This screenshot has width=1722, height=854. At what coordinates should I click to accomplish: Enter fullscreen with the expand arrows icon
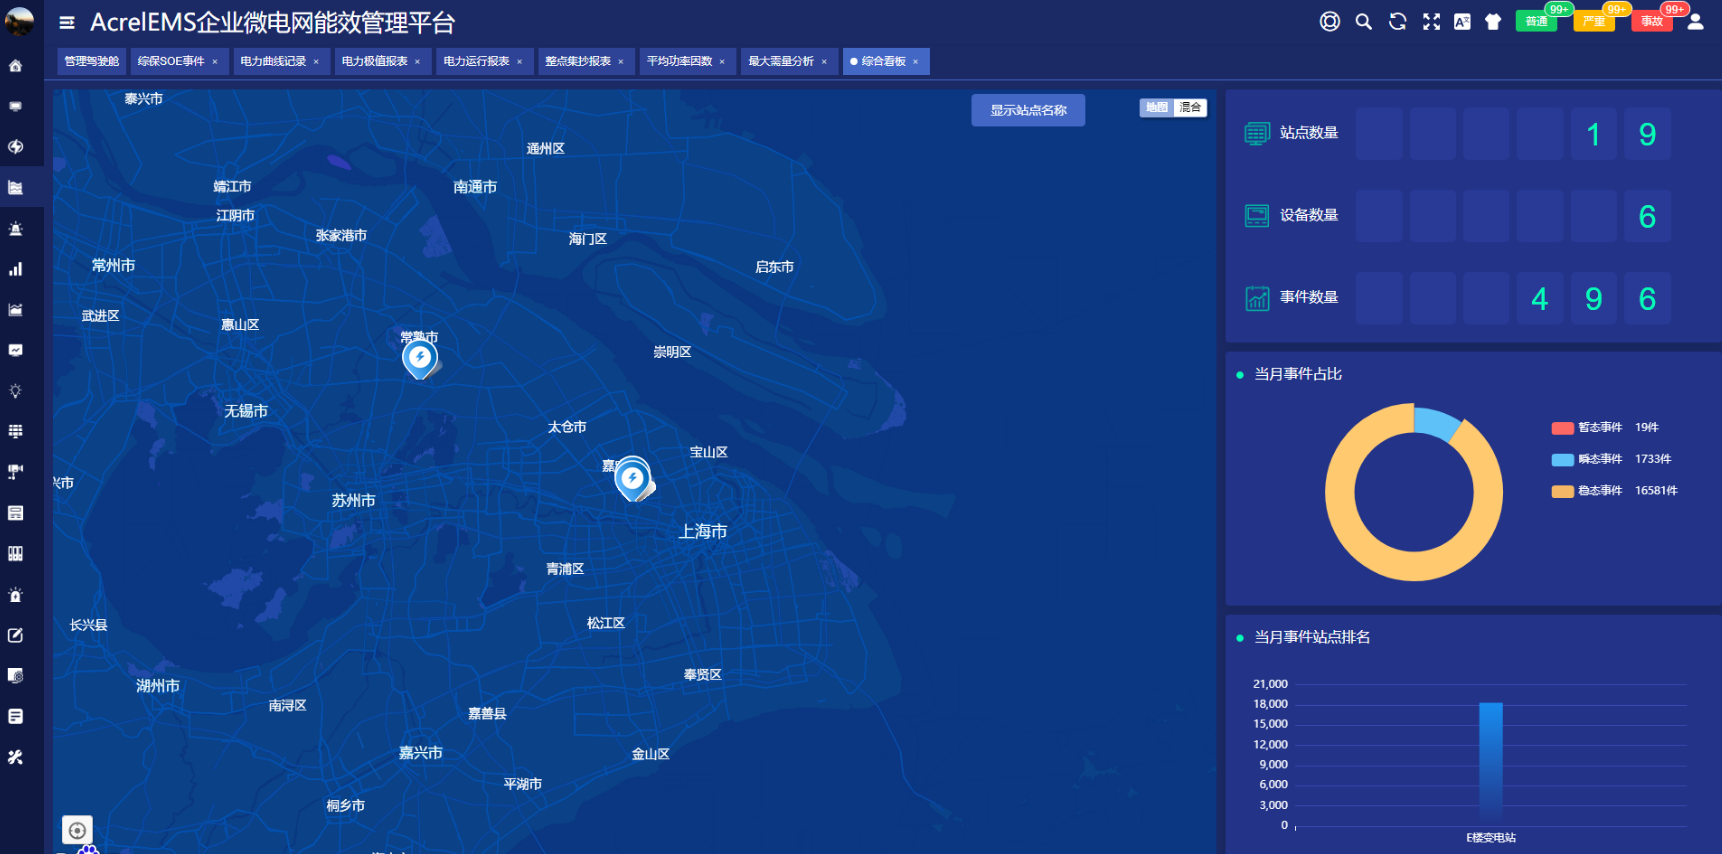click(x=1431, y=21)
